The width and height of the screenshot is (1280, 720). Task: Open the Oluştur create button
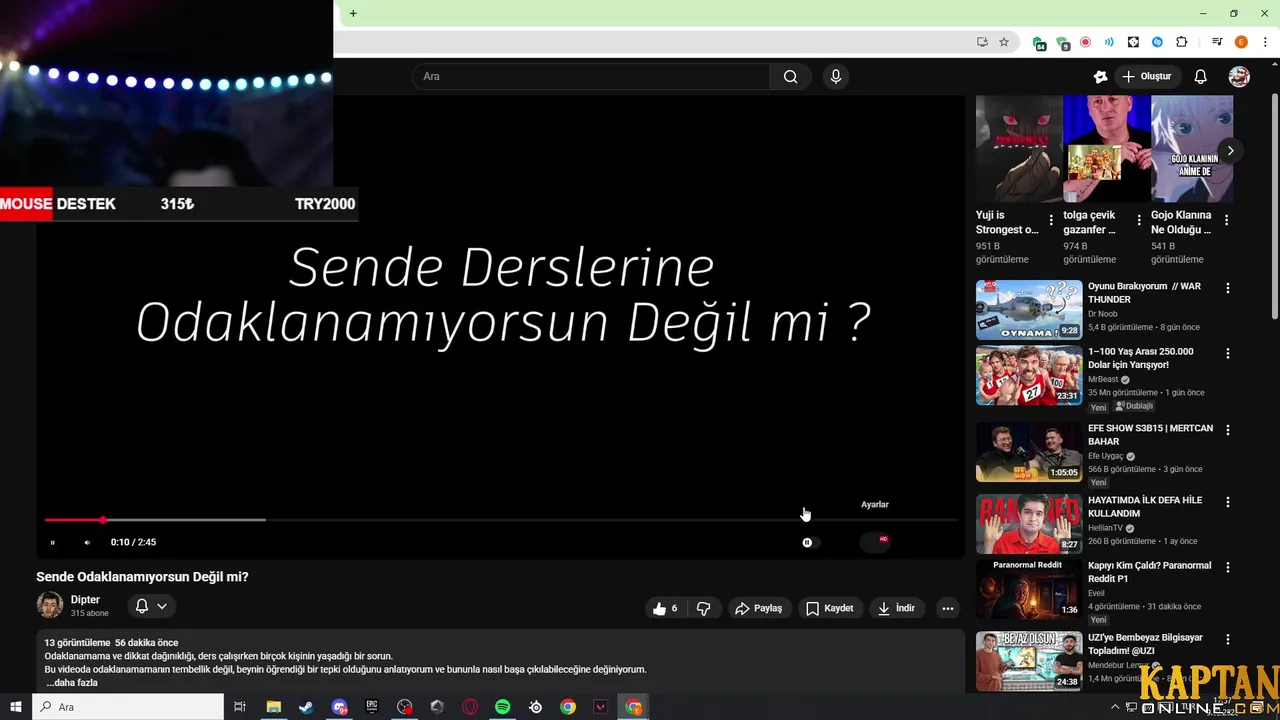point(1146,76)
